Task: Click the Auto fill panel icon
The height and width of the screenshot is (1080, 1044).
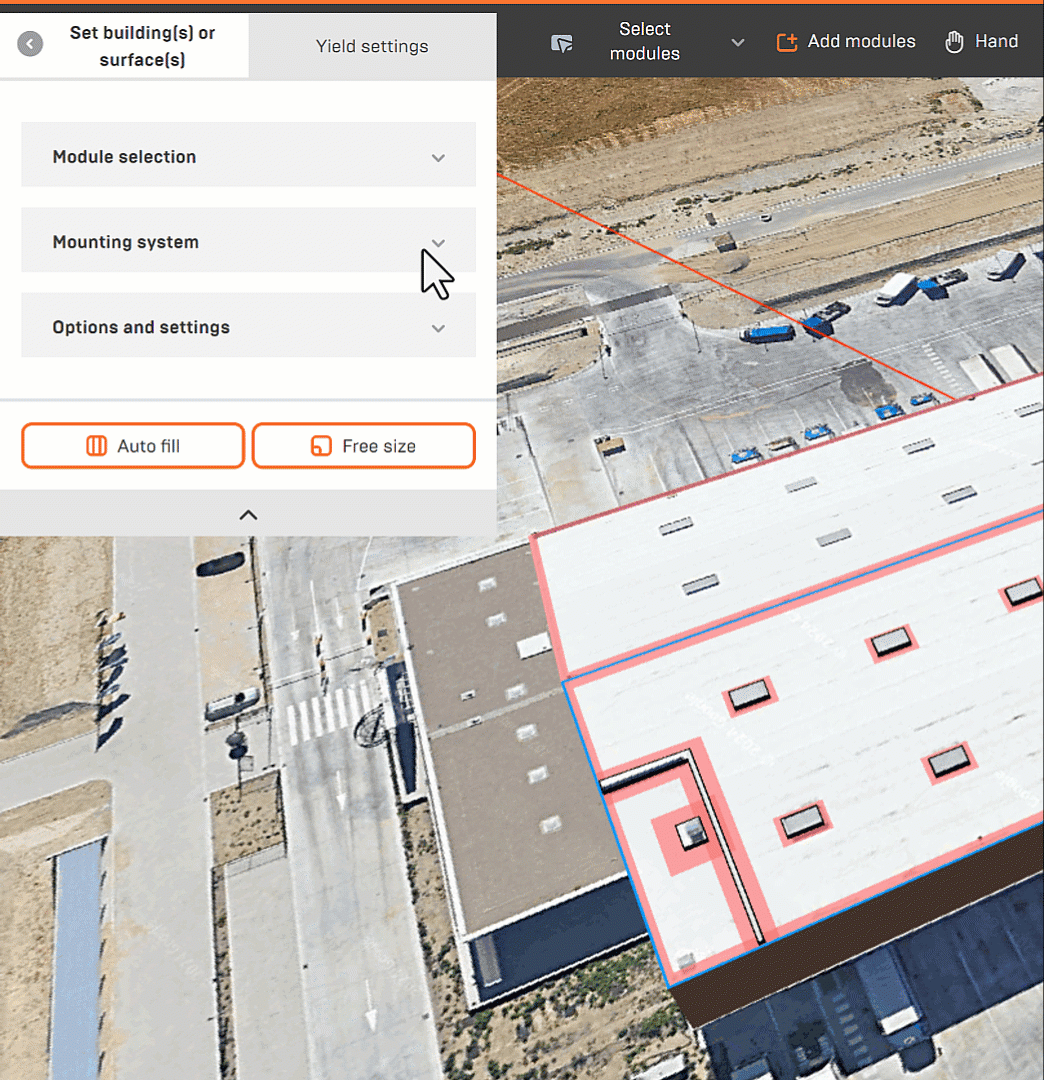Action: coord(96,446)
